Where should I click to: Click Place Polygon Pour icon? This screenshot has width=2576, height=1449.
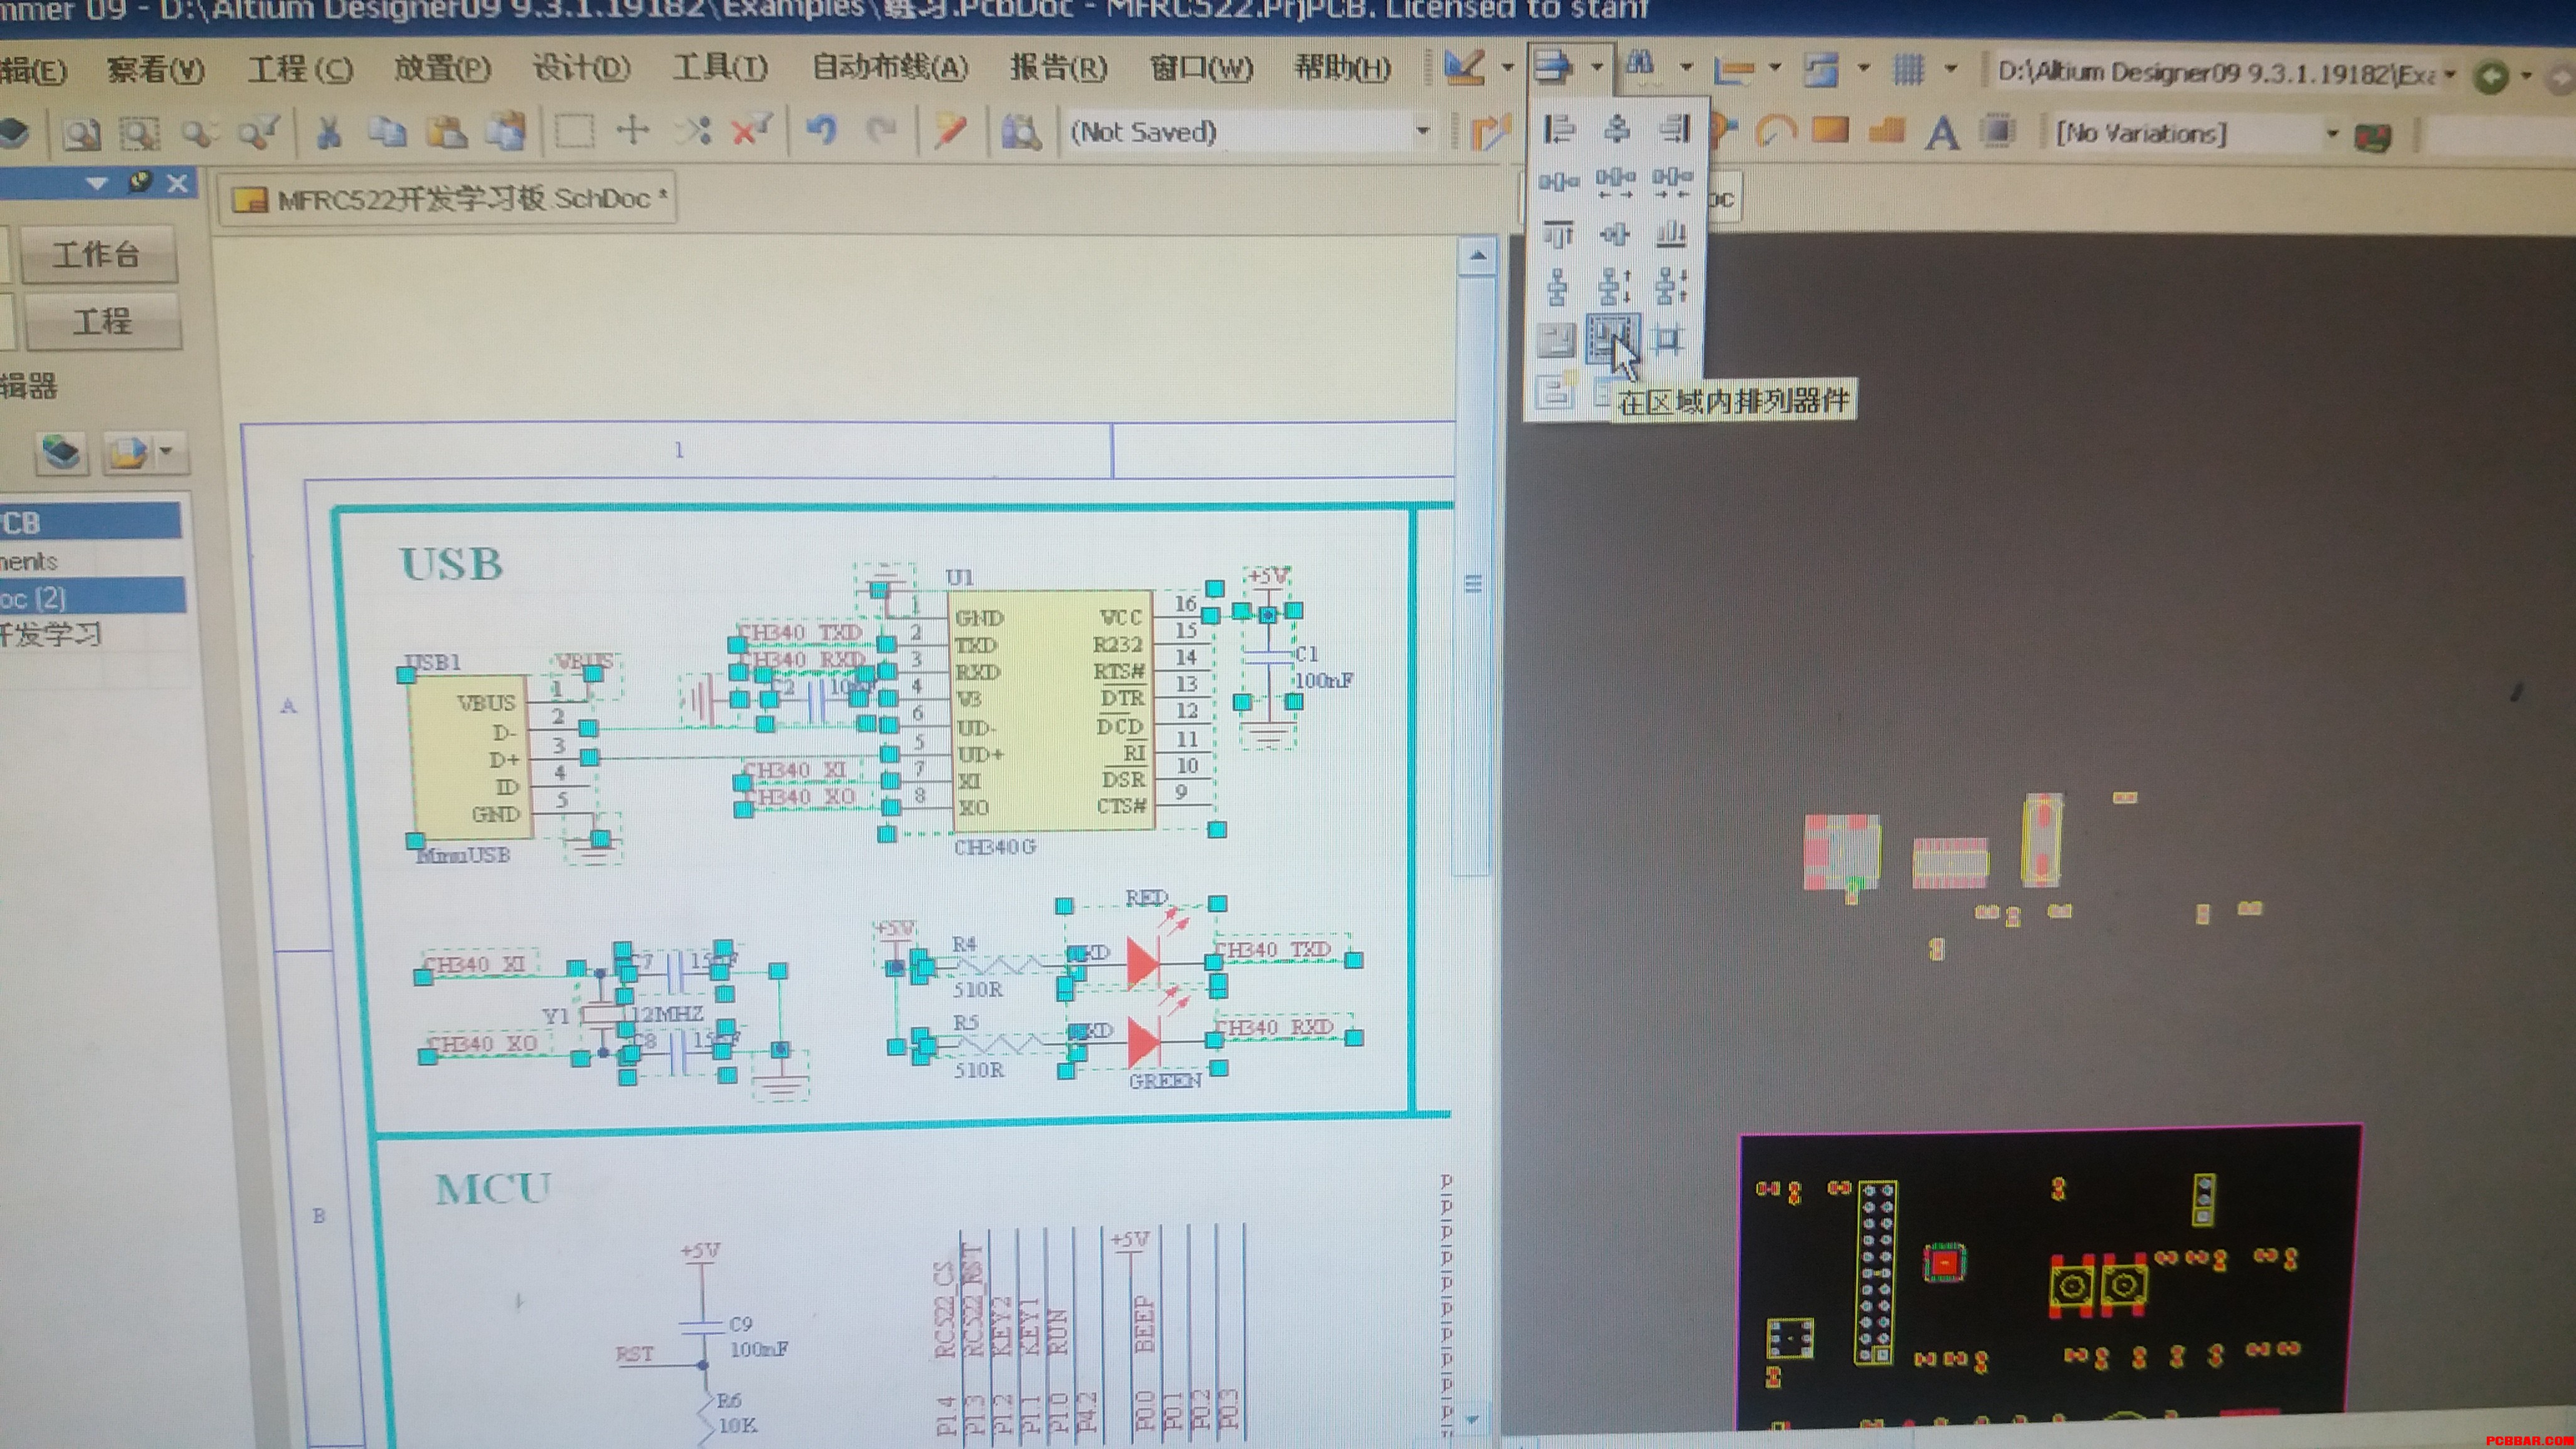tap(1886, 130)
